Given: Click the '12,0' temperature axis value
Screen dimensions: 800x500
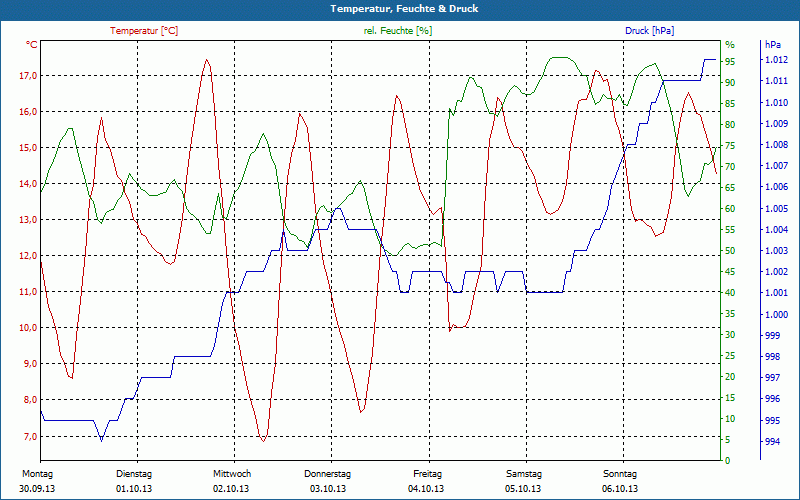Looking at the screenshot, I should coord(28,256).
